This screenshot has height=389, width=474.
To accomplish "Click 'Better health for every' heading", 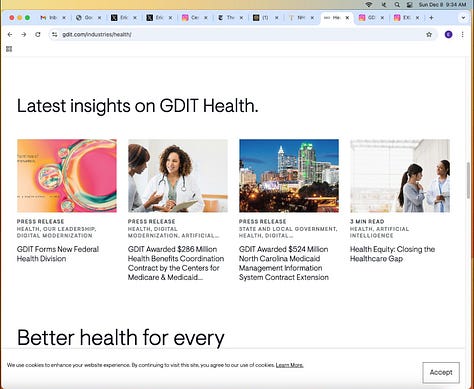I will (x=121, y=338).
